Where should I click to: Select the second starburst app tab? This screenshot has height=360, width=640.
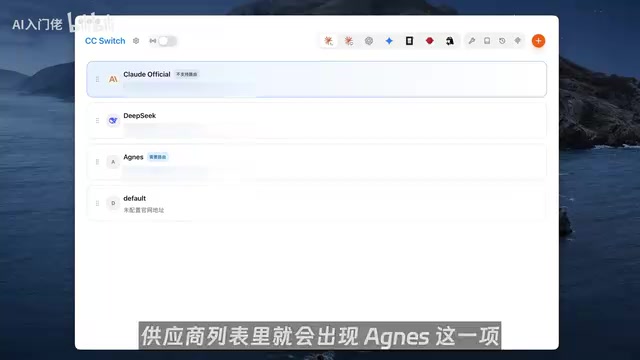tap(349, 41)
